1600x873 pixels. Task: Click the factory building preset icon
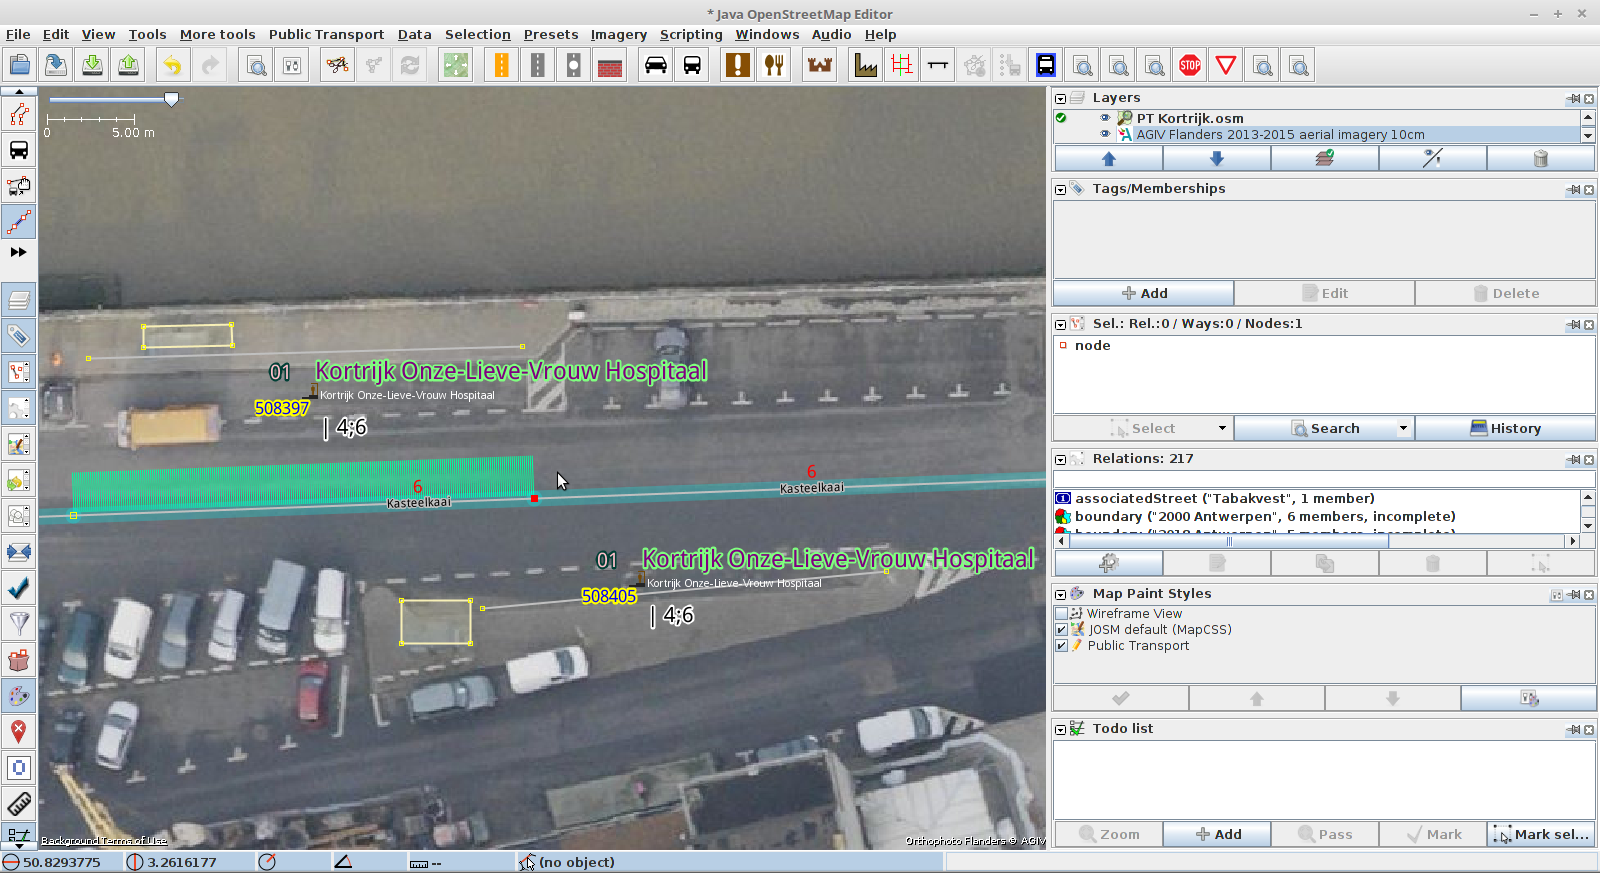(x=866, y=66)
